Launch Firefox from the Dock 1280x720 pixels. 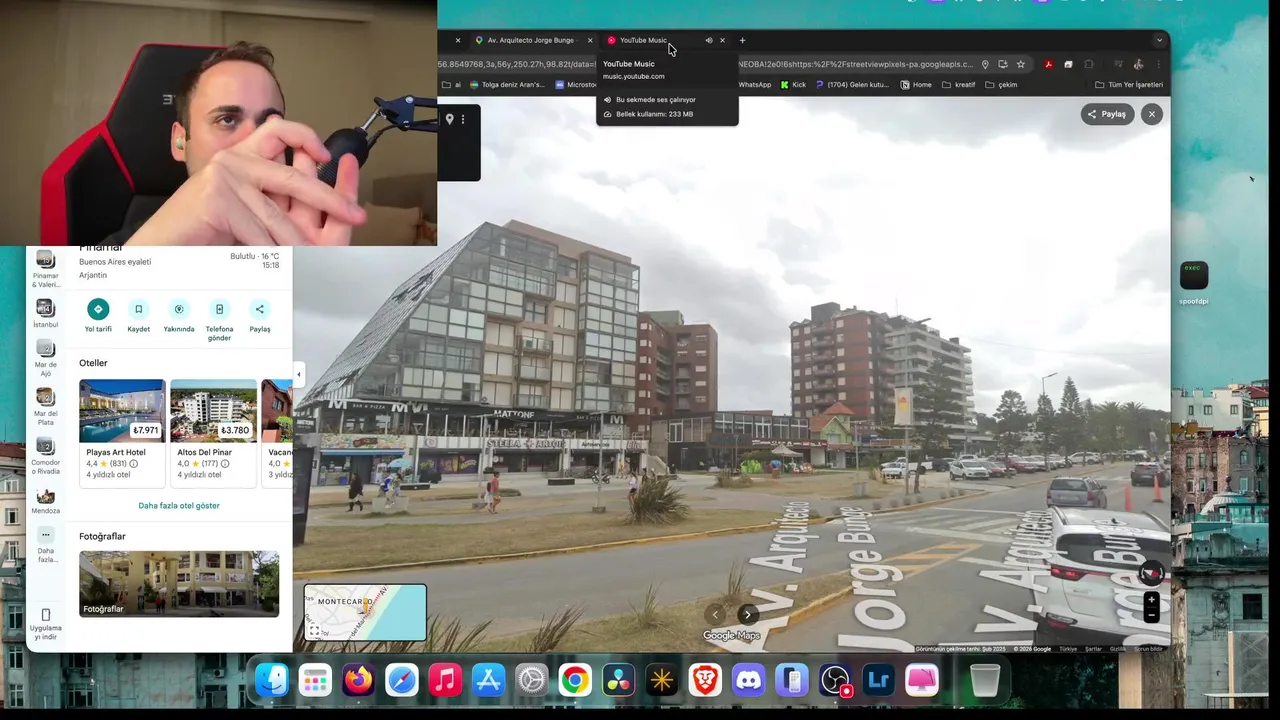[358, 681]
